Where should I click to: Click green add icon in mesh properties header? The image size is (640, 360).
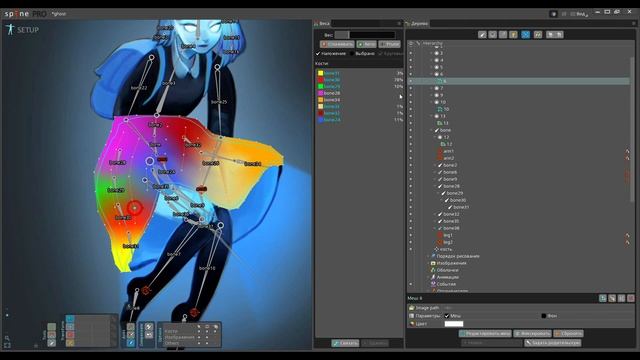[x=603, y=298]
